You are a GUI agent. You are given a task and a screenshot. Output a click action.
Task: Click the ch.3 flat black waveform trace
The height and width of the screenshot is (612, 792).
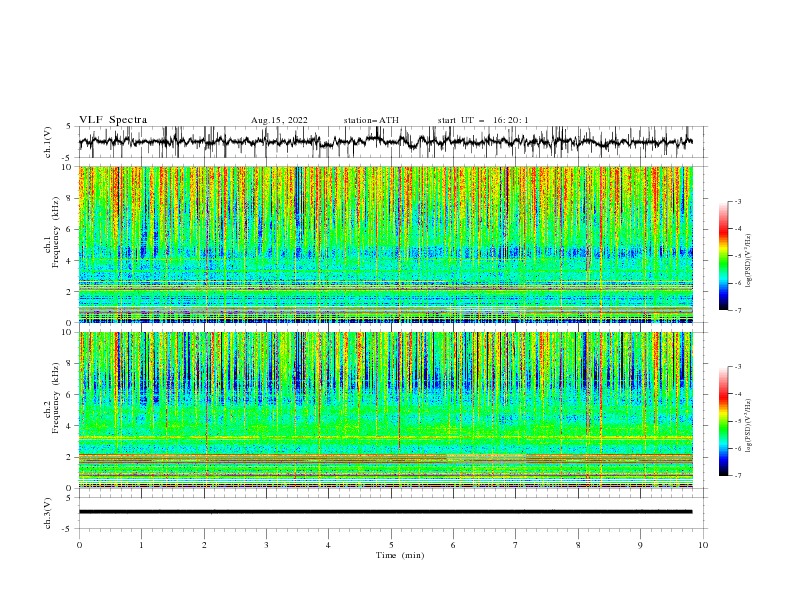click(x=386, y=512)
